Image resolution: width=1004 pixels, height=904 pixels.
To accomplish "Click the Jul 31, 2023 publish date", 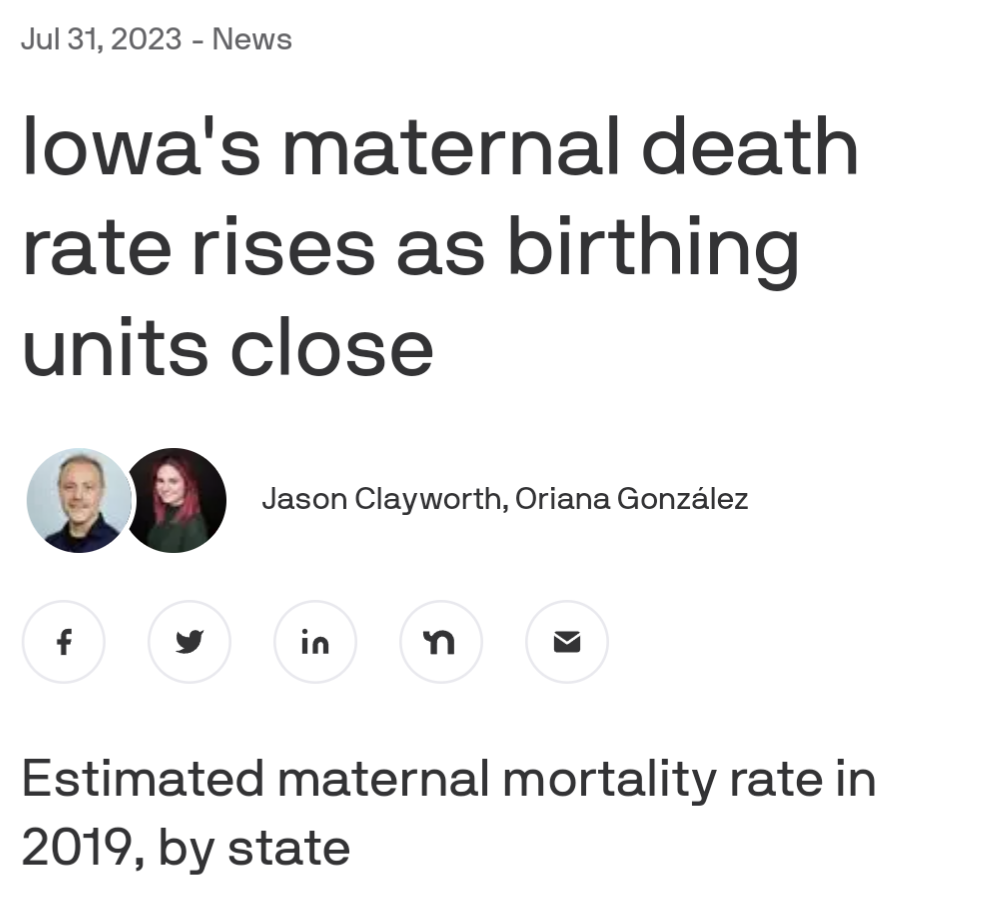I will pyautogui.click(x=101, y=39).
